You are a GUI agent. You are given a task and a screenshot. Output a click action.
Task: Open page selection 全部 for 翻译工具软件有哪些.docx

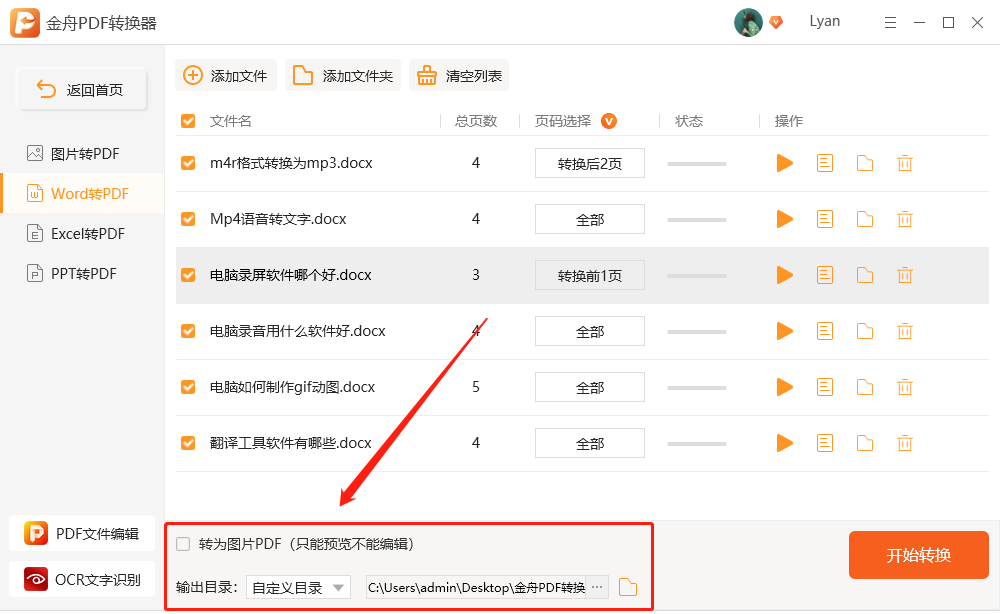[x=590, y=443]
